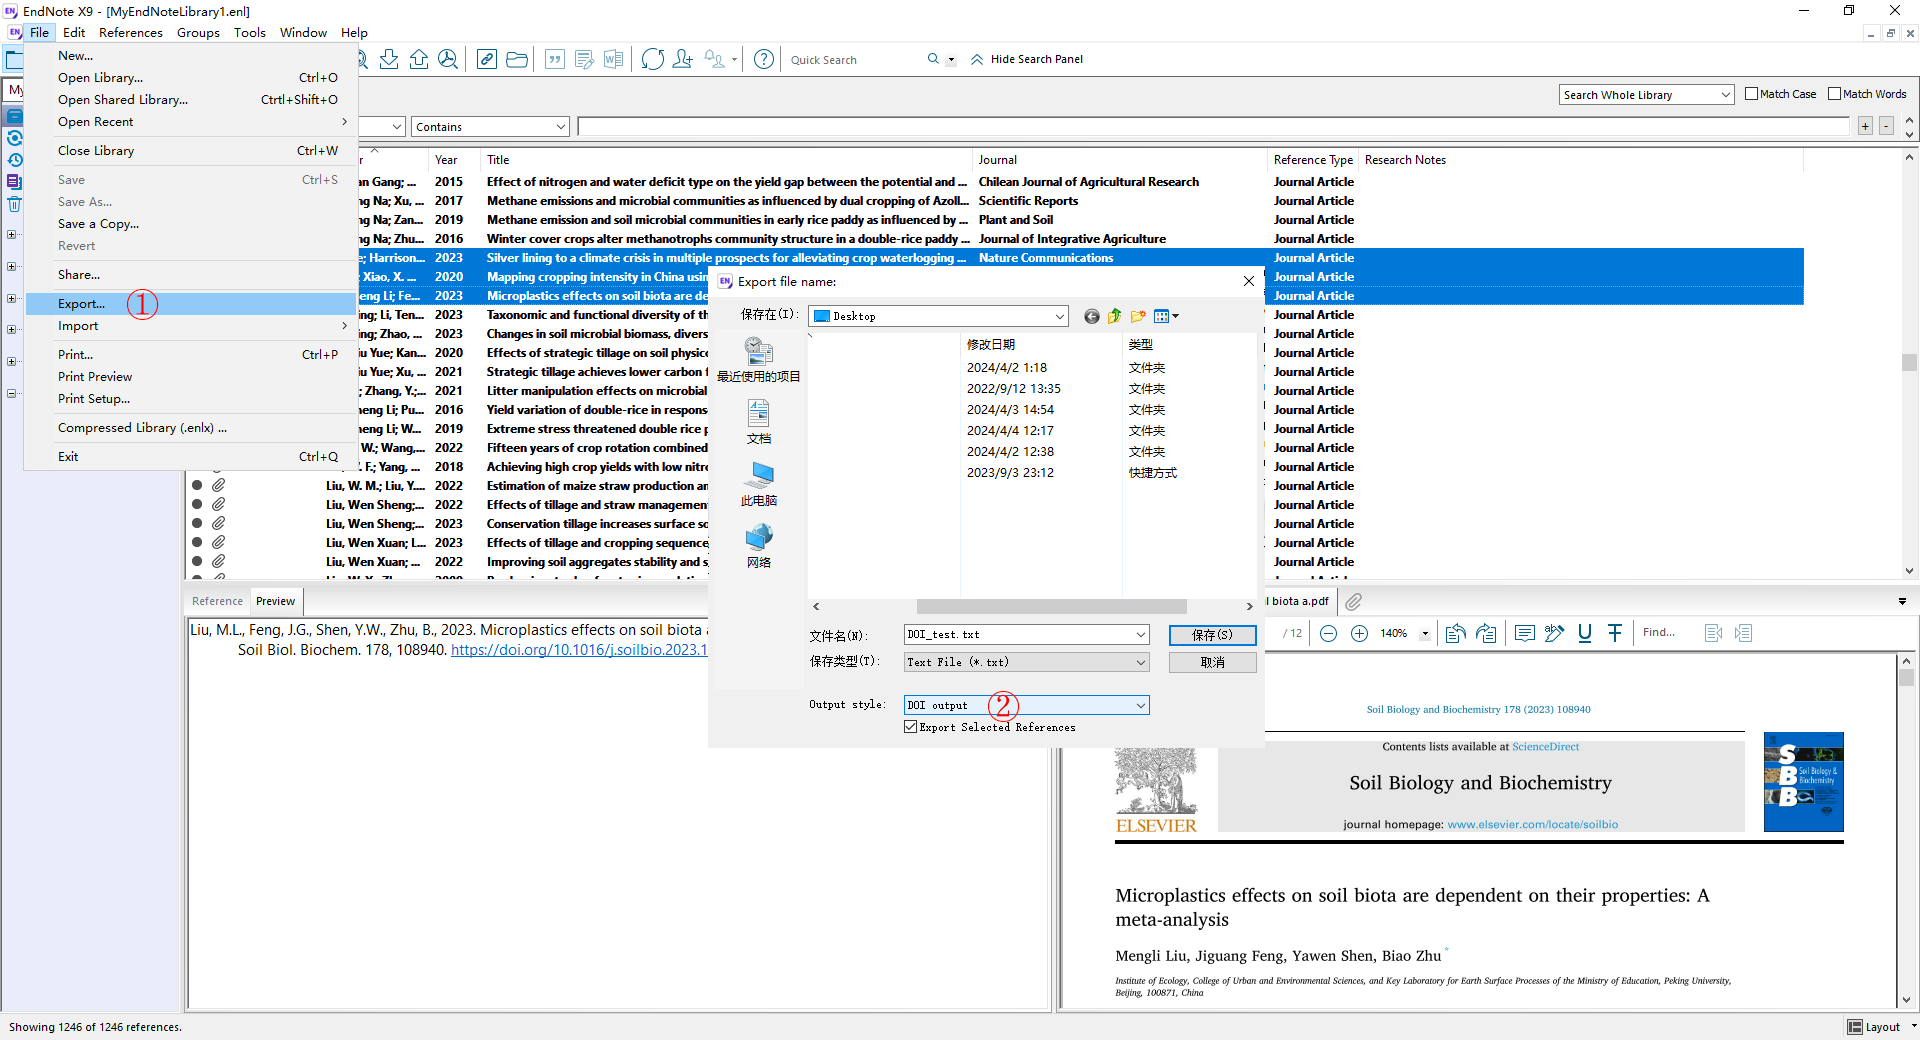This screenshot has height=1040, width=1920.
Task: Select Export... in the File menu
Action: click(x=191, y=304)
